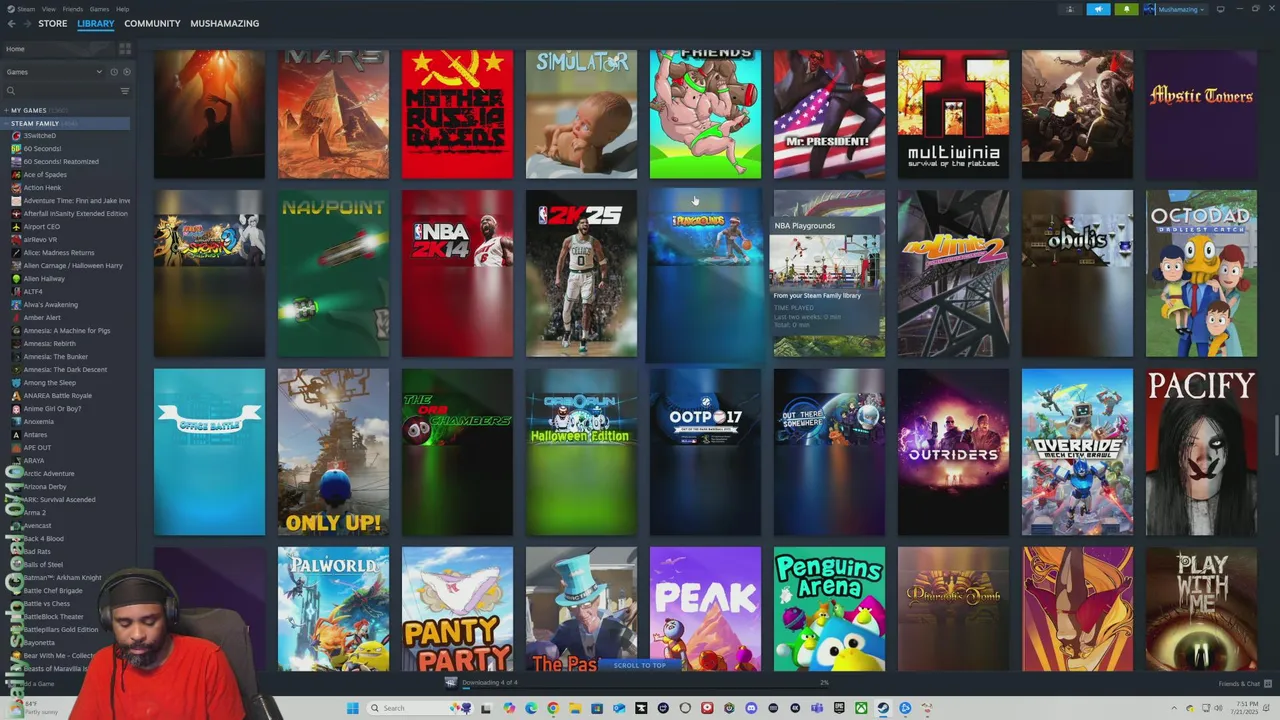The image size is (1280, 720).
Task: Open the Windows Start button
Action: pyautogui.click(x=352, y=708)
